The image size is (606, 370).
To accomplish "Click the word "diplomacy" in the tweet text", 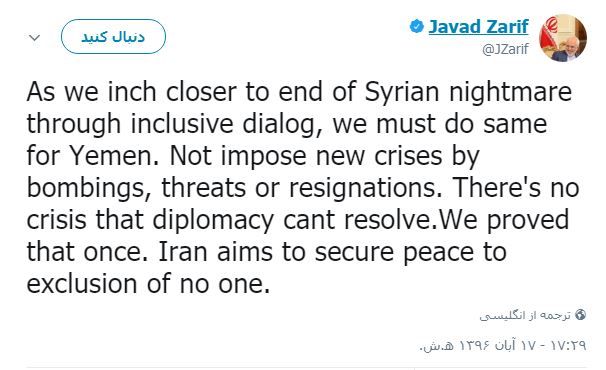I will [213, 221].
